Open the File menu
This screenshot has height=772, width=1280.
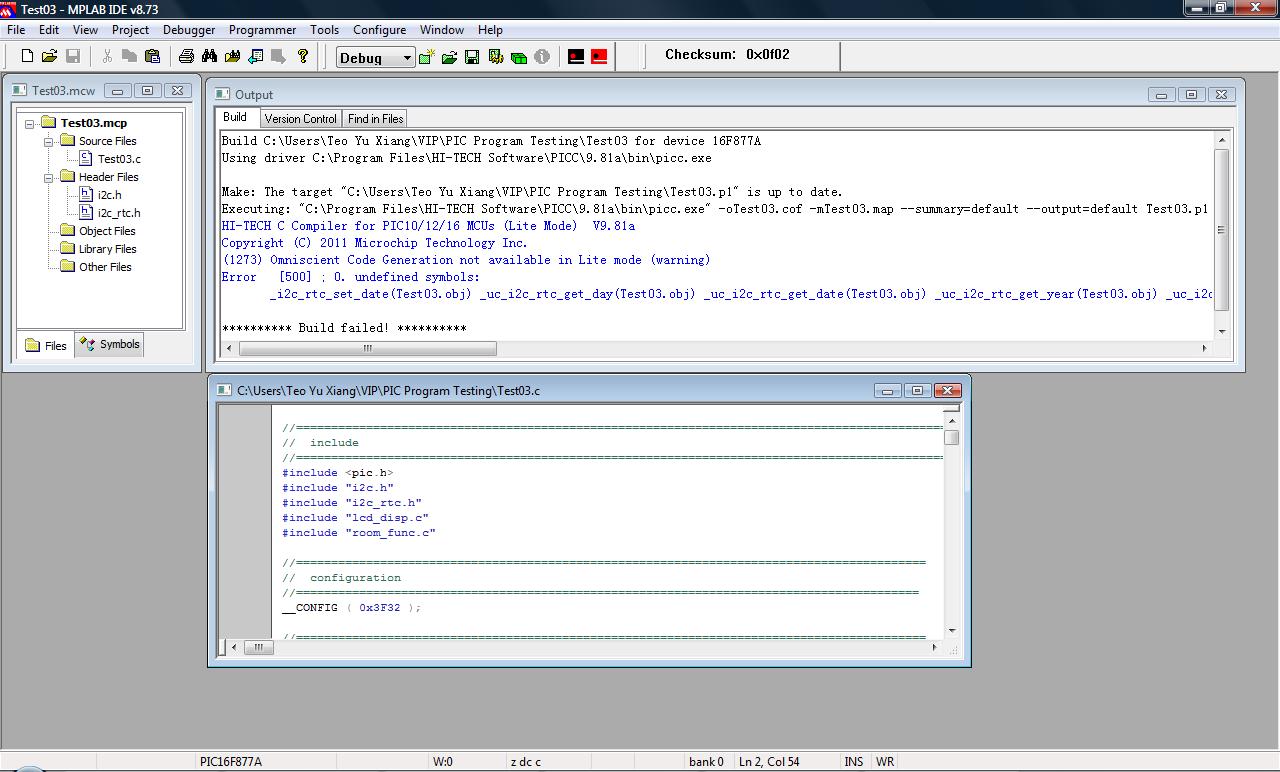tap(16, 30)
